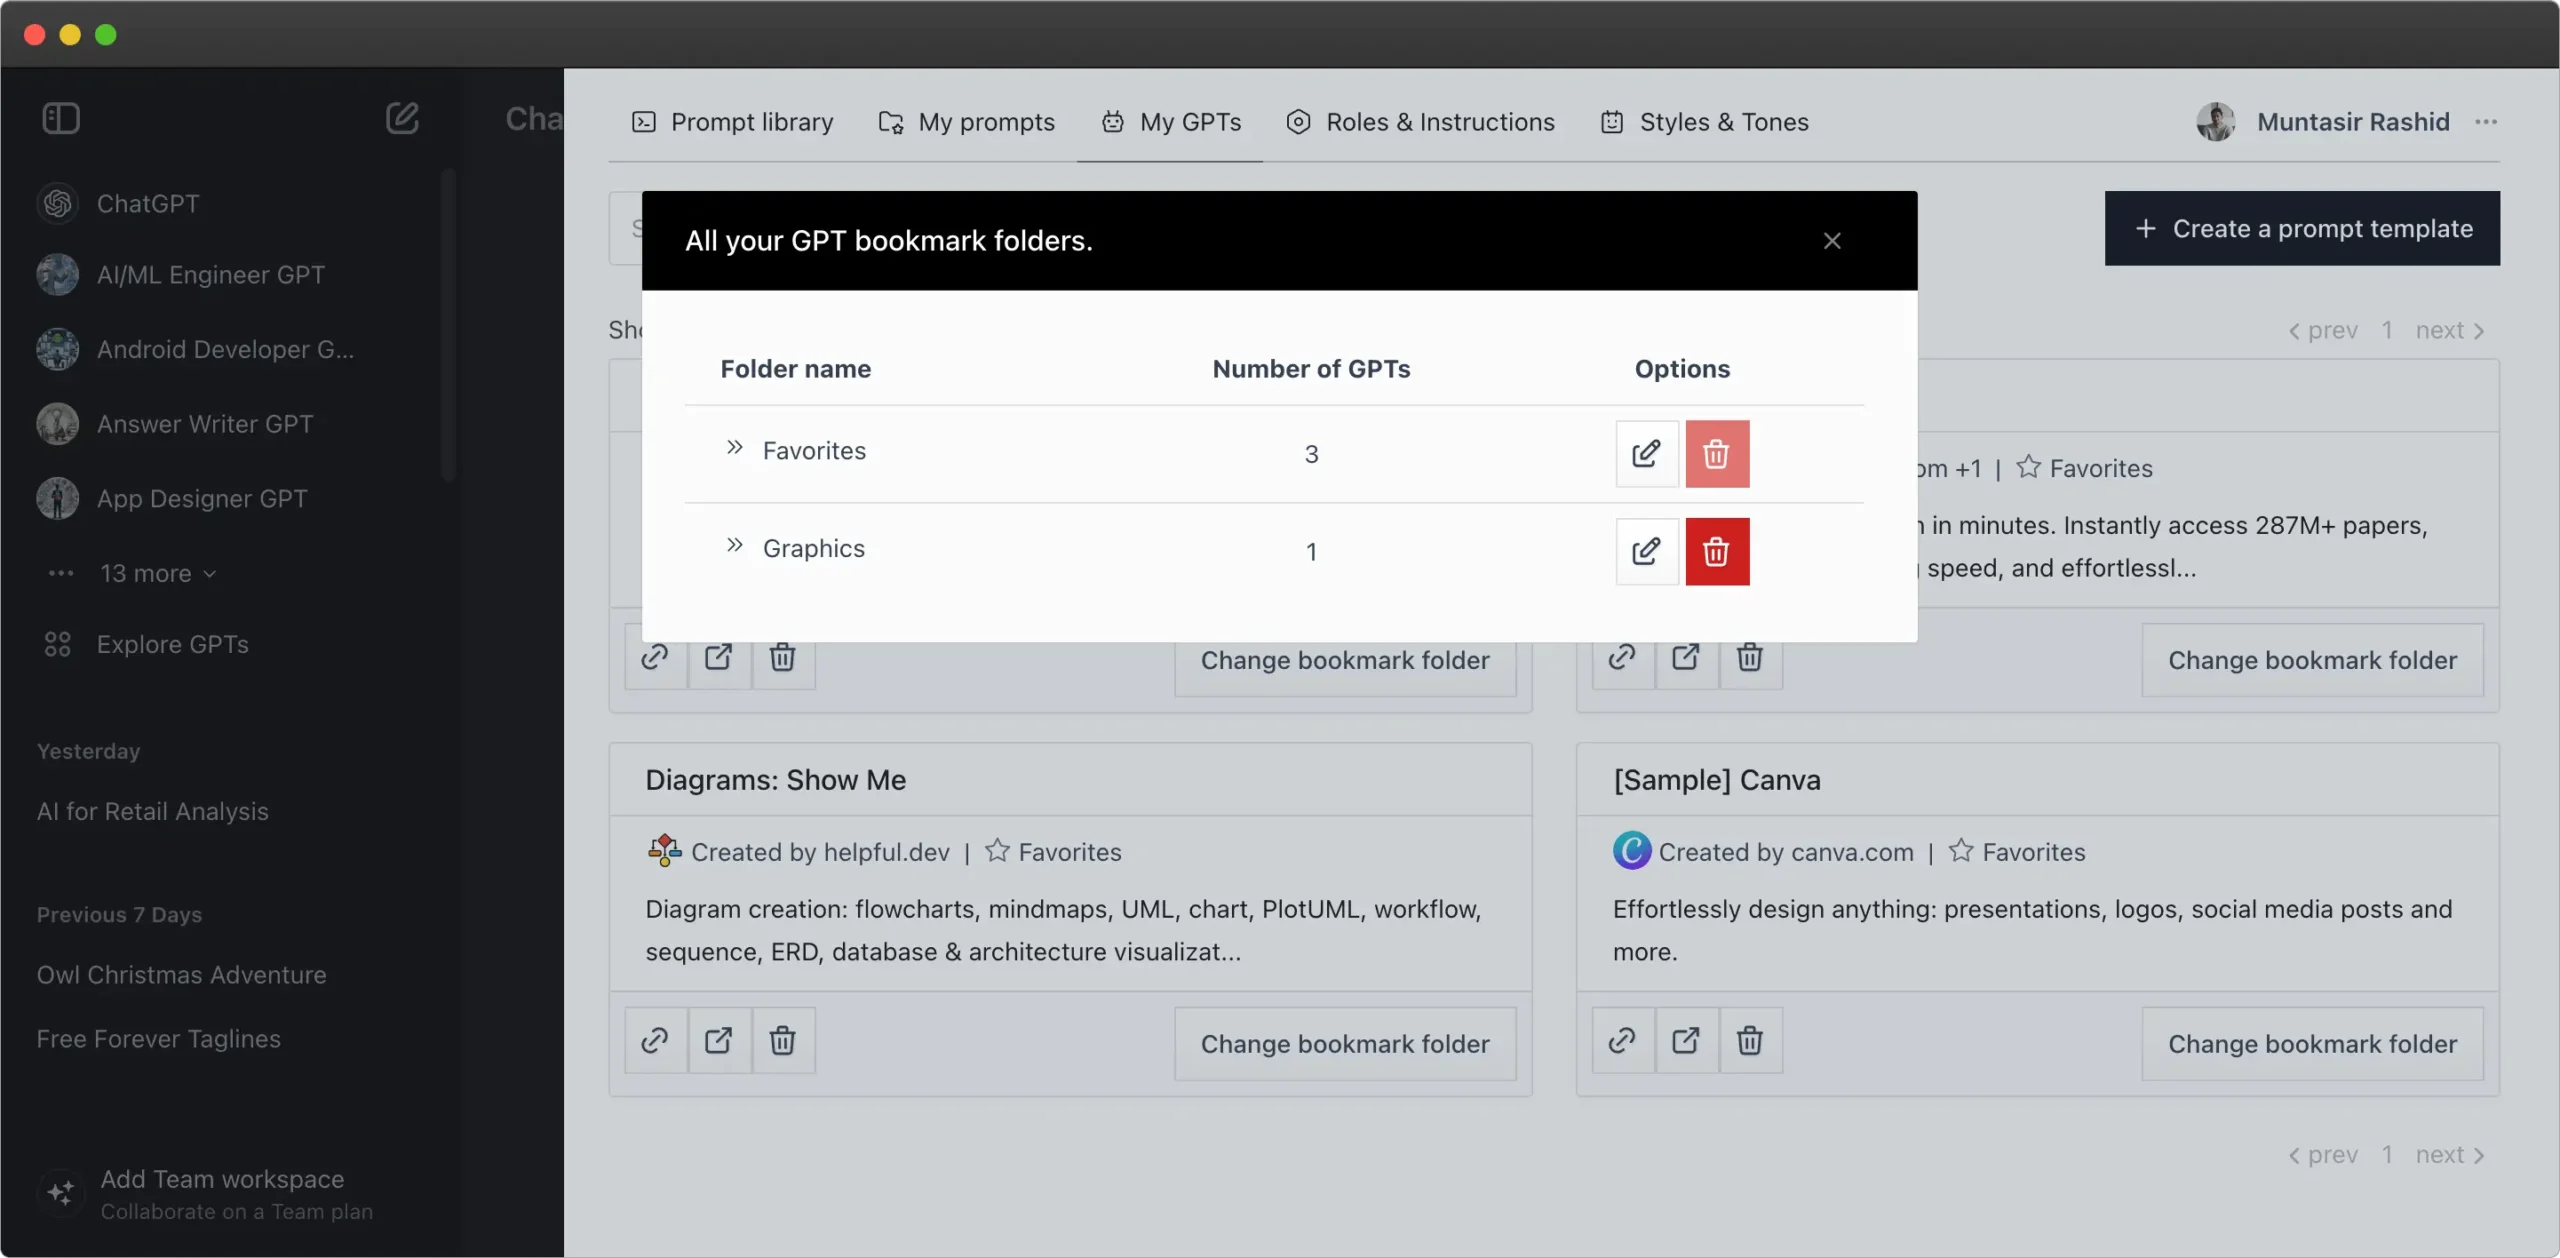Viewport: 2560px width, 1258px height.
Task: Copy link for Diagrams: Show Me
Action: tap(655, 1041)
